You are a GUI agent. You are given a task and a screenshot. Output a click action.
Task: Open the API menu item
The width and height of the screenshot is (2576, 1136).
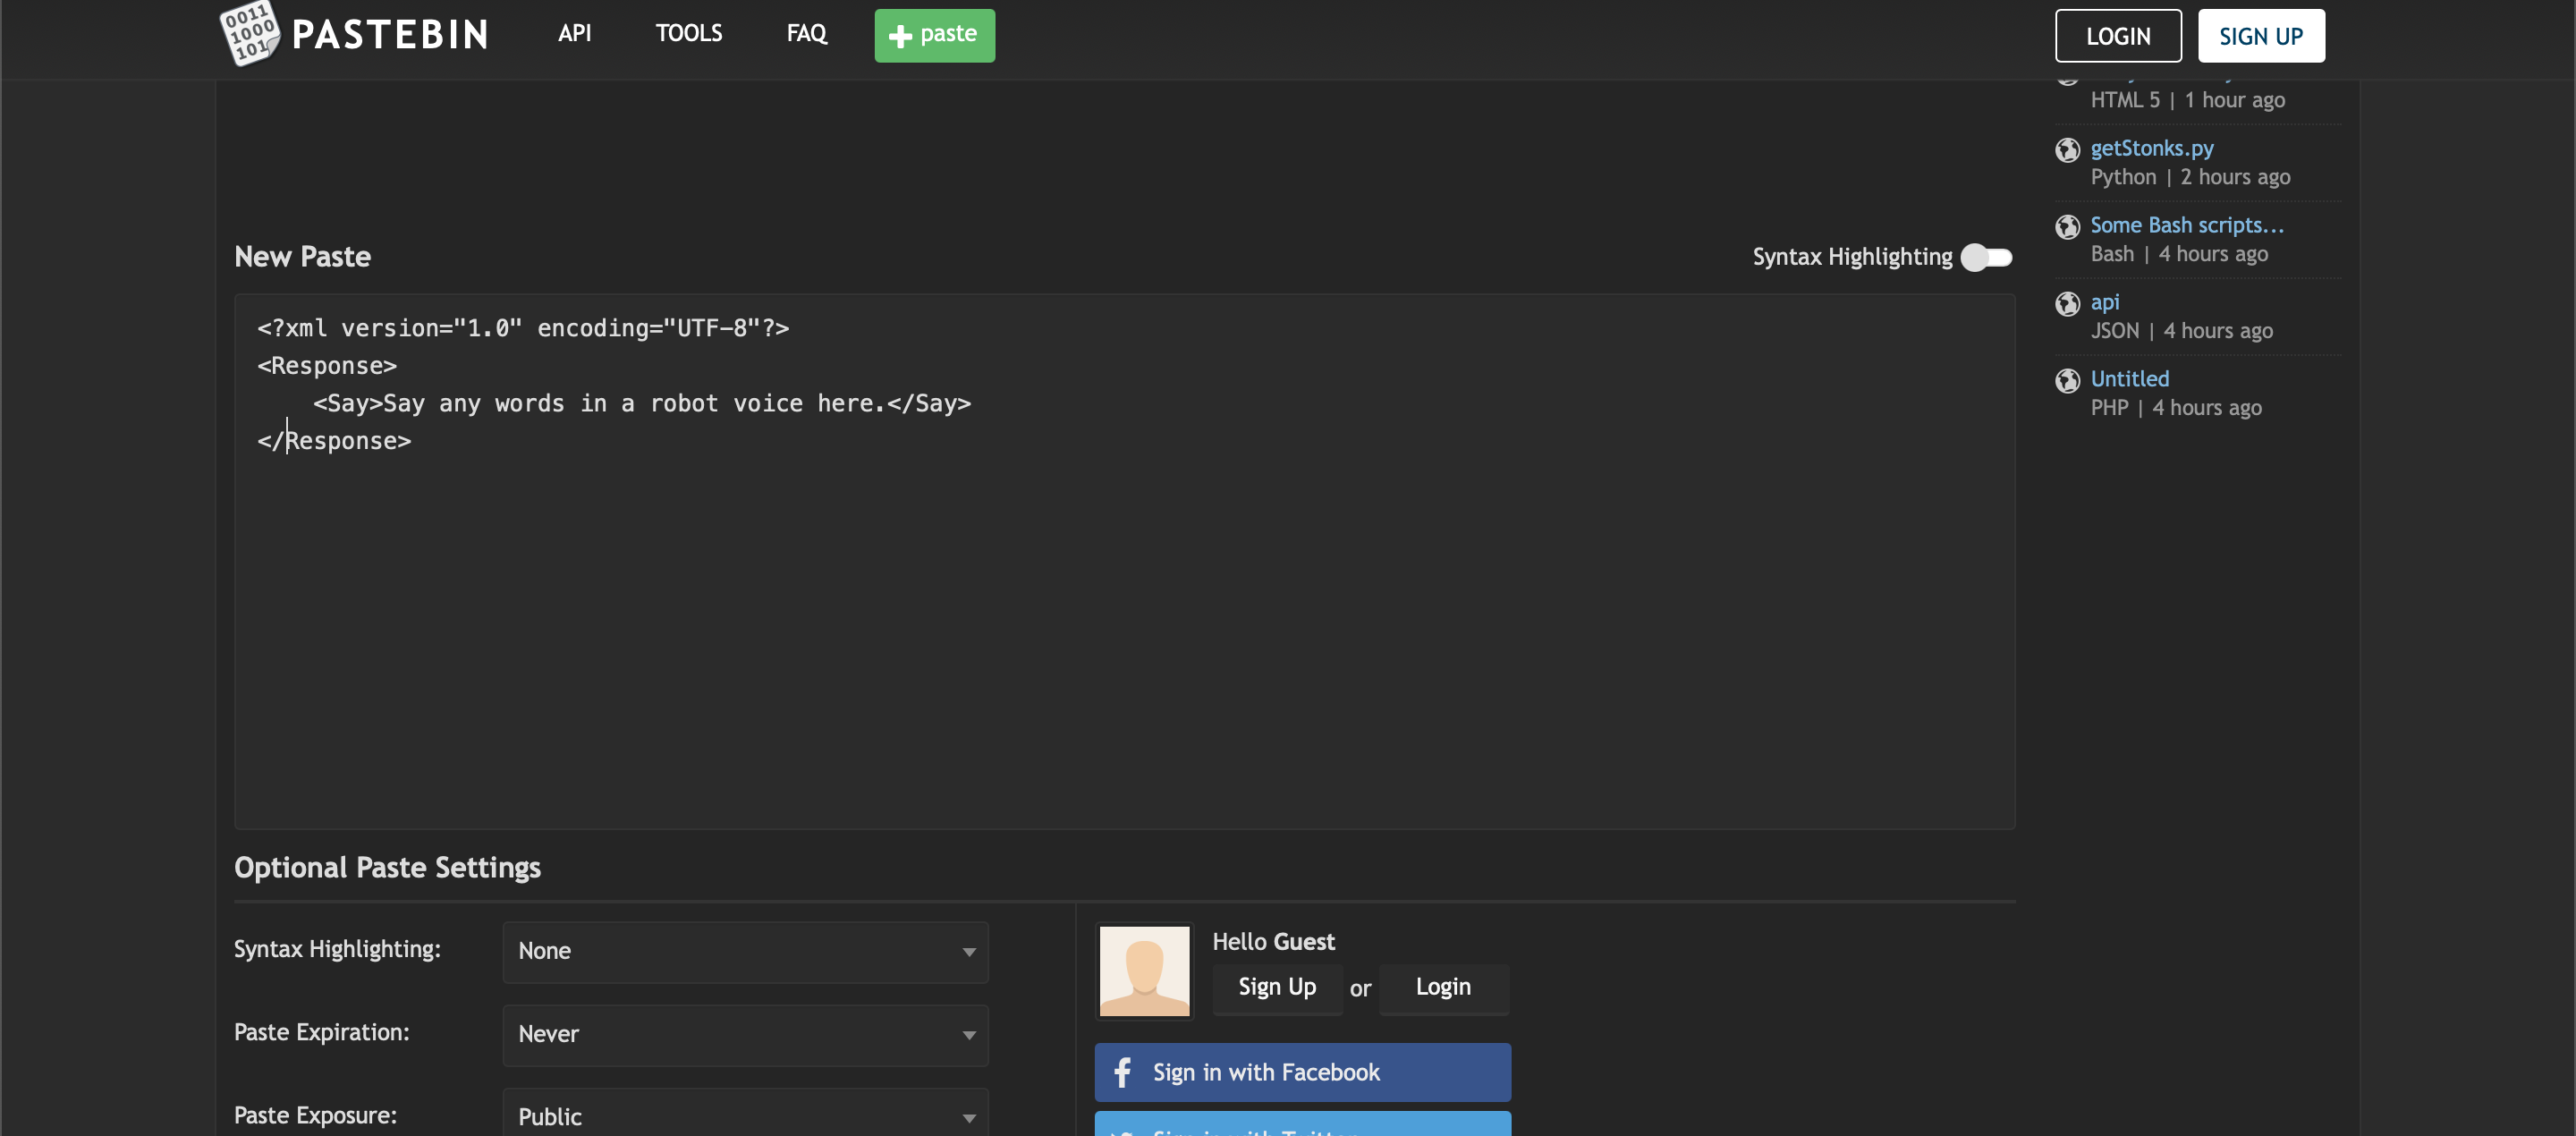574,34
